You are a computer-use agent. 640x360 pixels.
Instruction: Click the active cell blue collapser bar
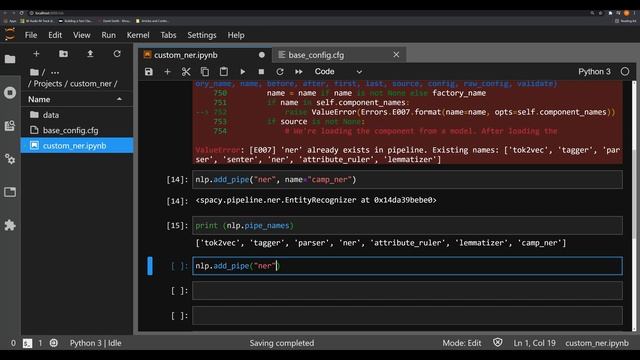click(x=150, y=266)
